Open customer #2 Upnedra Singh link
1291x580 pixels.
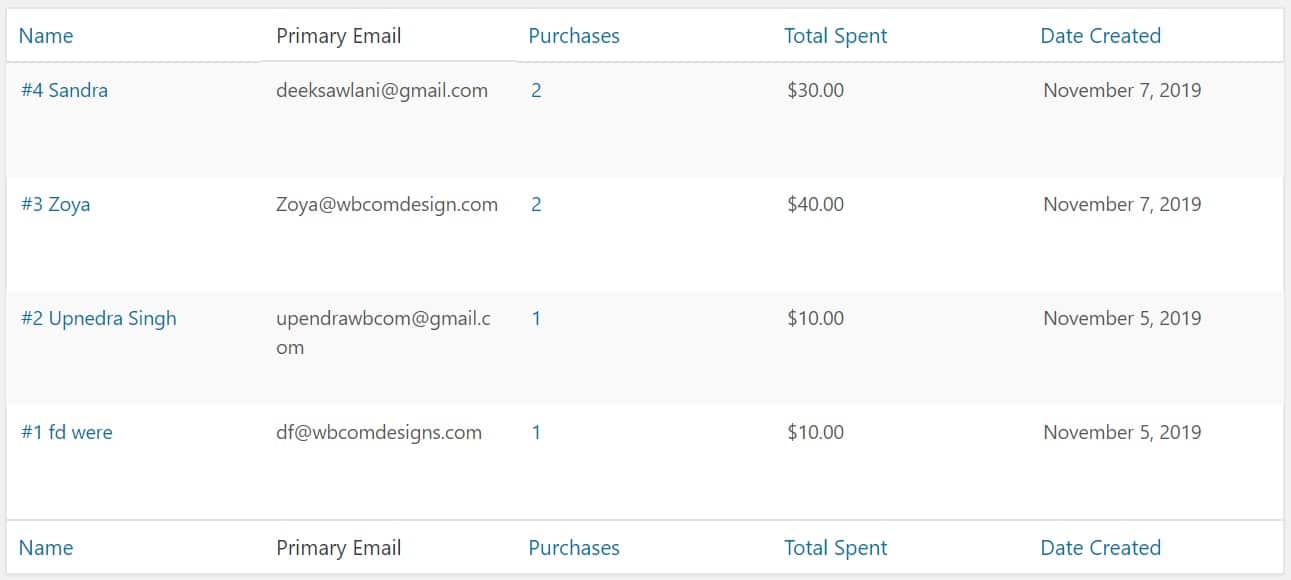click(x=98, y=318)
